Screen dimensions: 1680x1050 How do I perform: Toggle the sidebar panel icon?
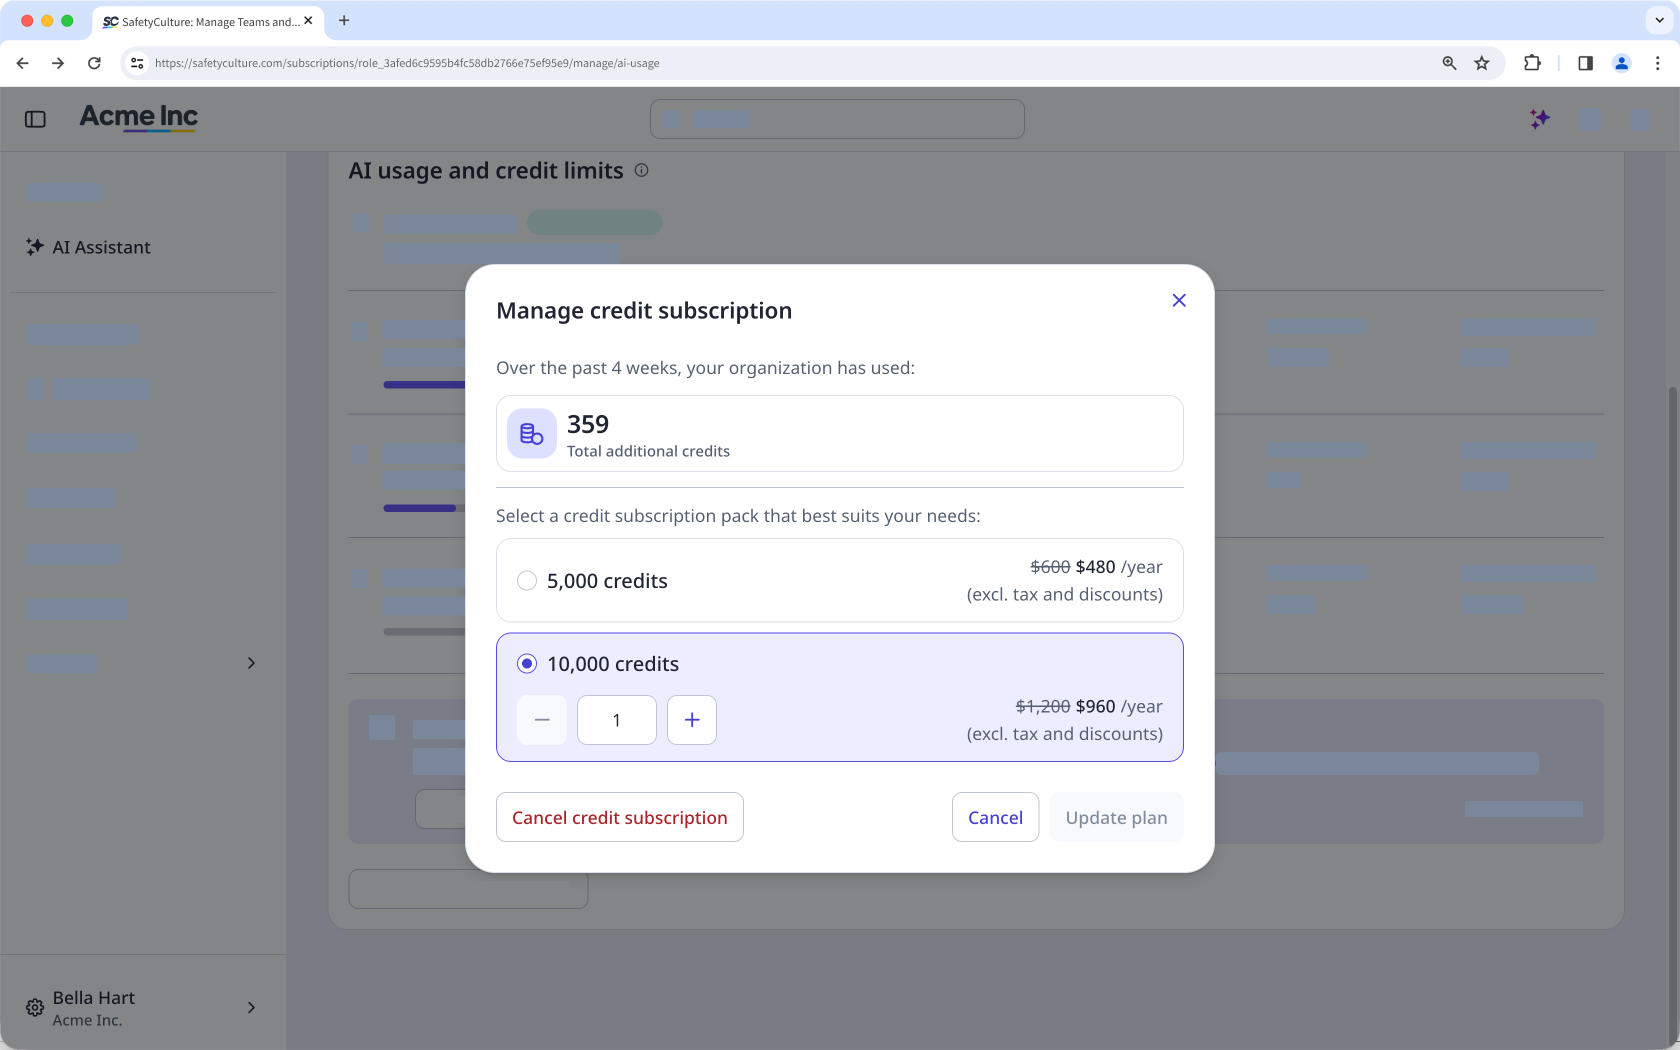click(x=35, y=119)
